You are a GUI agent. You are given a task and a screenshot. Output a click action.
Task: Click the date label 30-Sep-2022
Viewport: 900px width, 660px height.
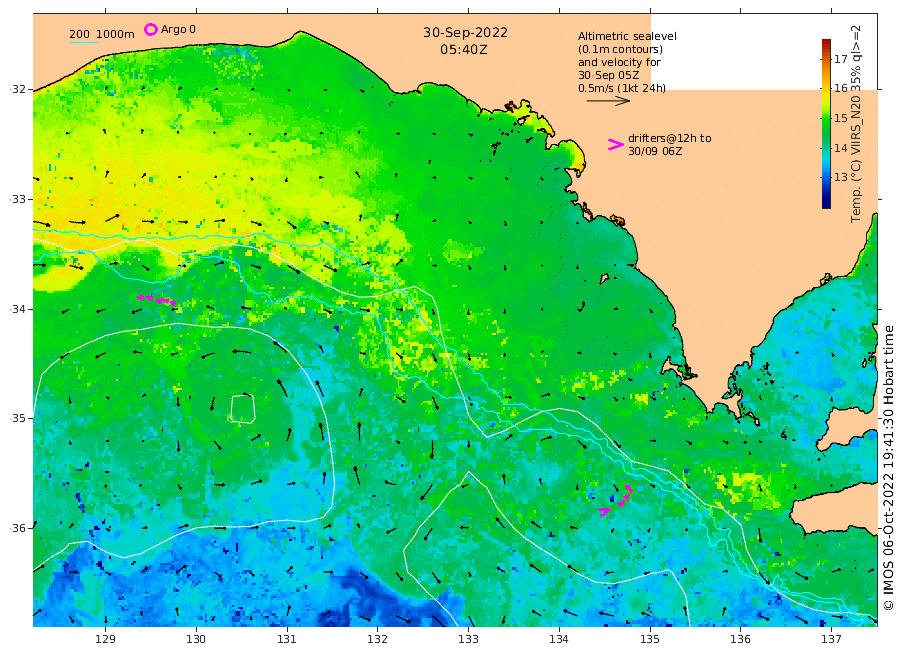tap(465, 33)
